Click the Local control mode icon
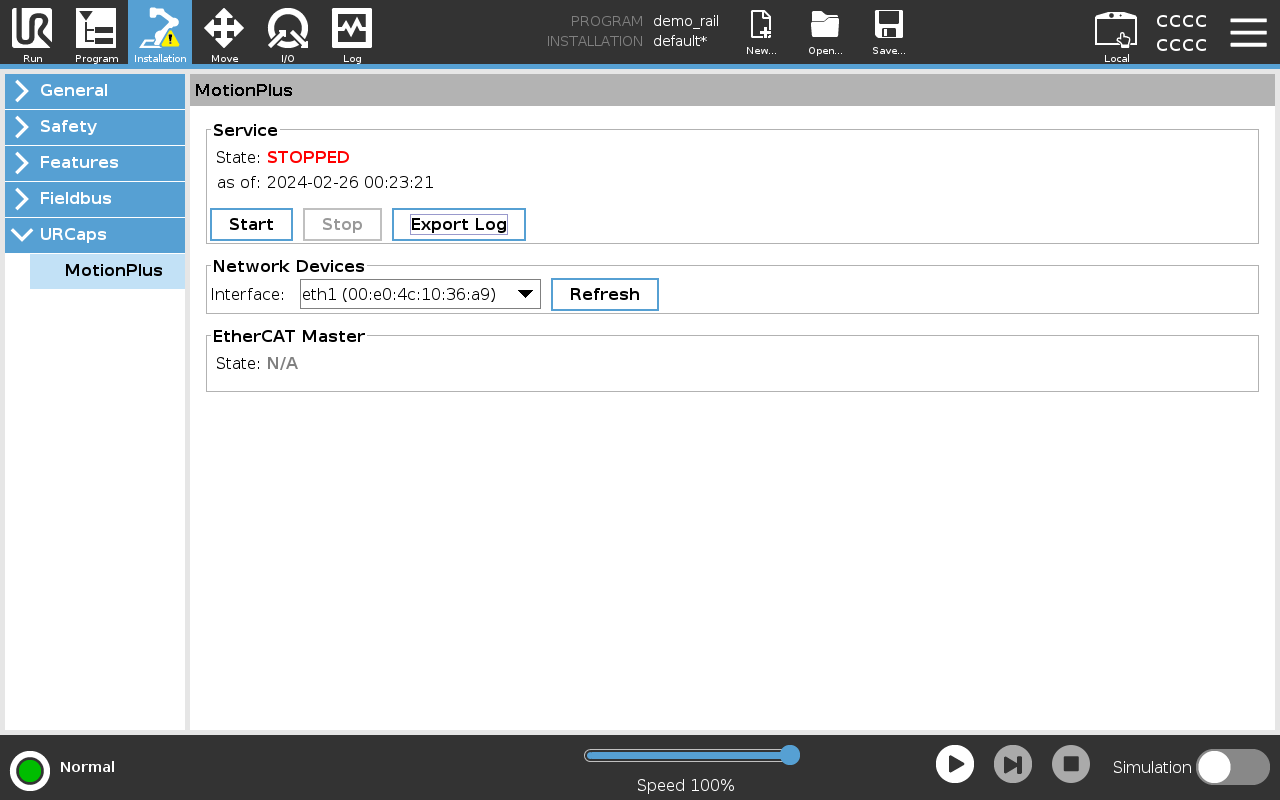 click(1116, 32)
